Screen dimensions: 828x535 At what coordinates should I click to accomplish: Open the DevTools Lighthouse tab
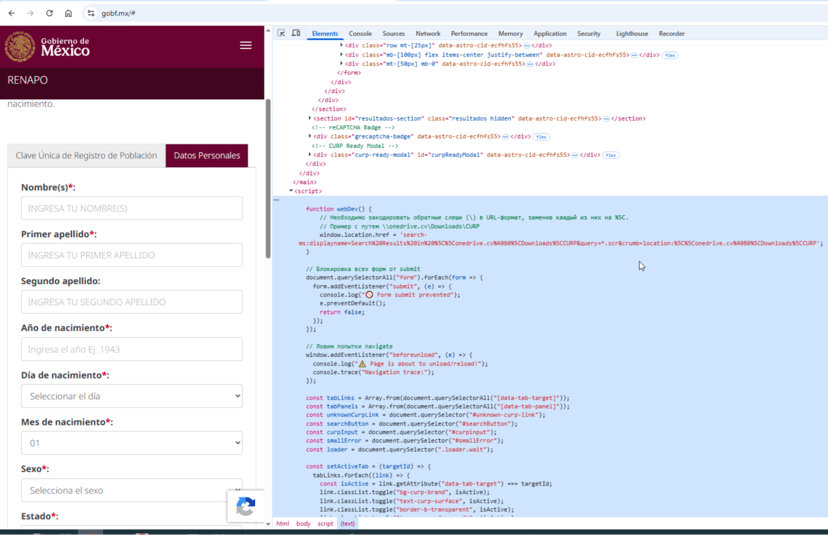pyautogui.click(x=632, y=33)
